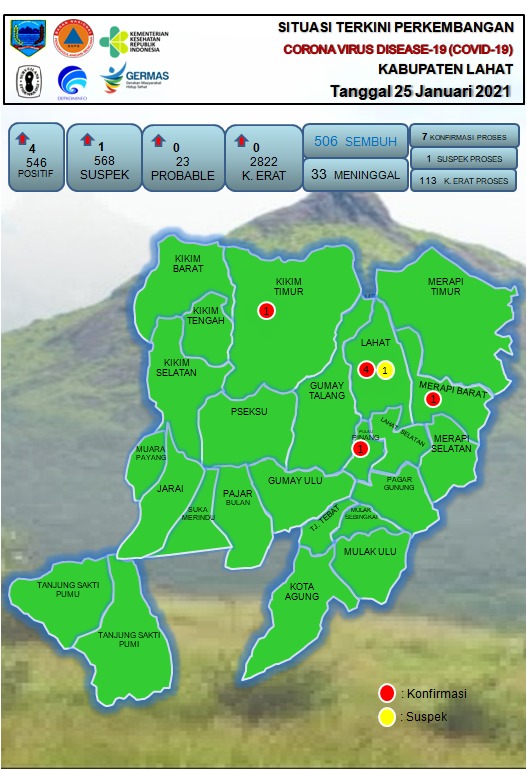
Task: Click the yellow suspek marker in Lahat
Action: click(386, 370)
